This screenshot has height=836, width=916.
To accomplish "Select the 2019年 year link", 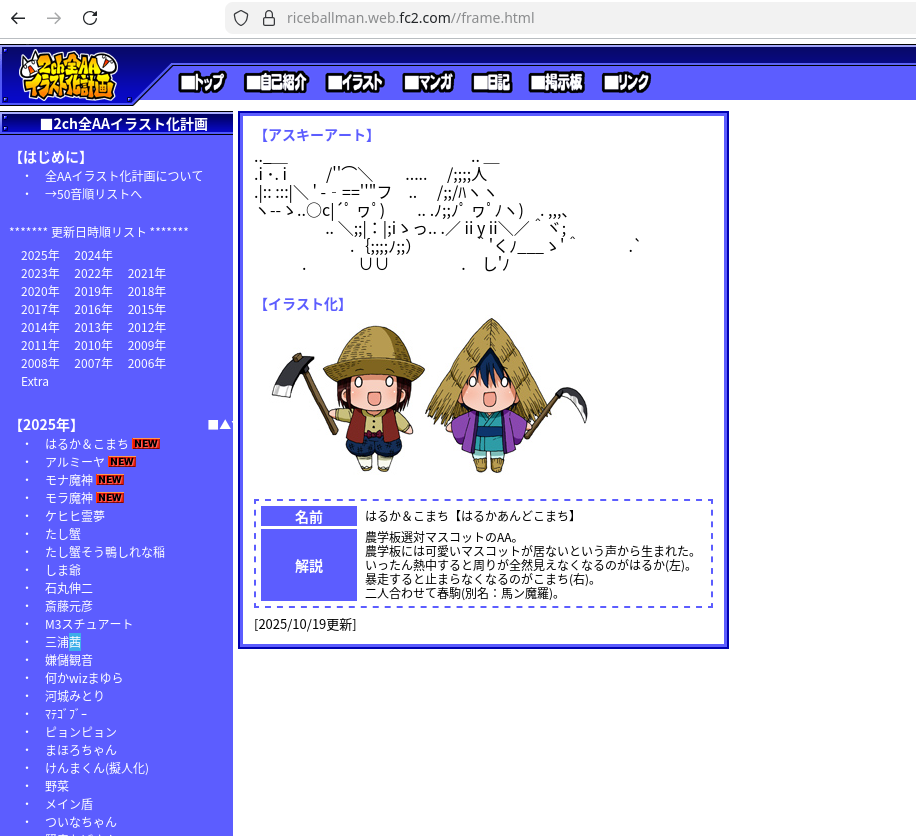I will click(93, 292).
